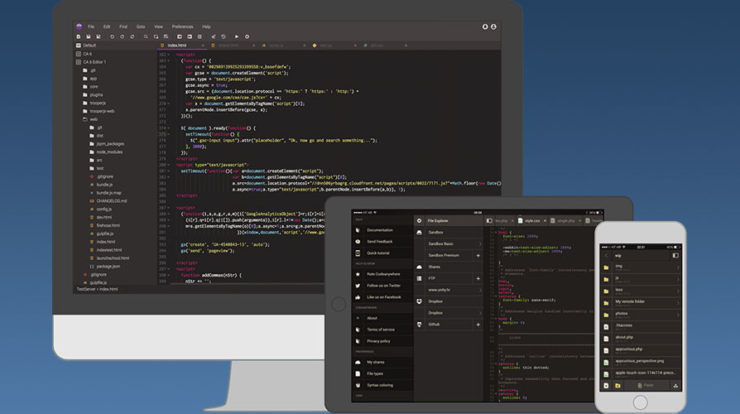Switch to the index.html tab on desktop
This screenshot has height=414, width=740.
click(x=177, y=45)
